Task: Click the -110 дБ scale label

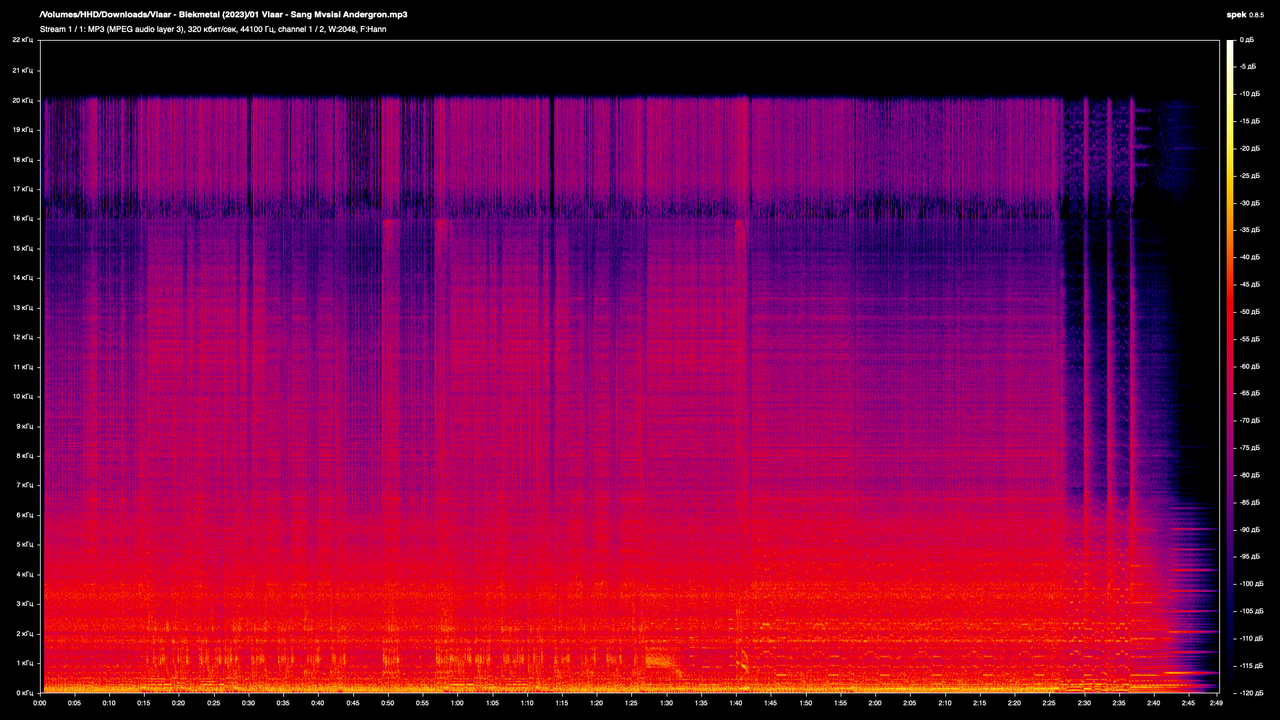Action: point(1252,638)
